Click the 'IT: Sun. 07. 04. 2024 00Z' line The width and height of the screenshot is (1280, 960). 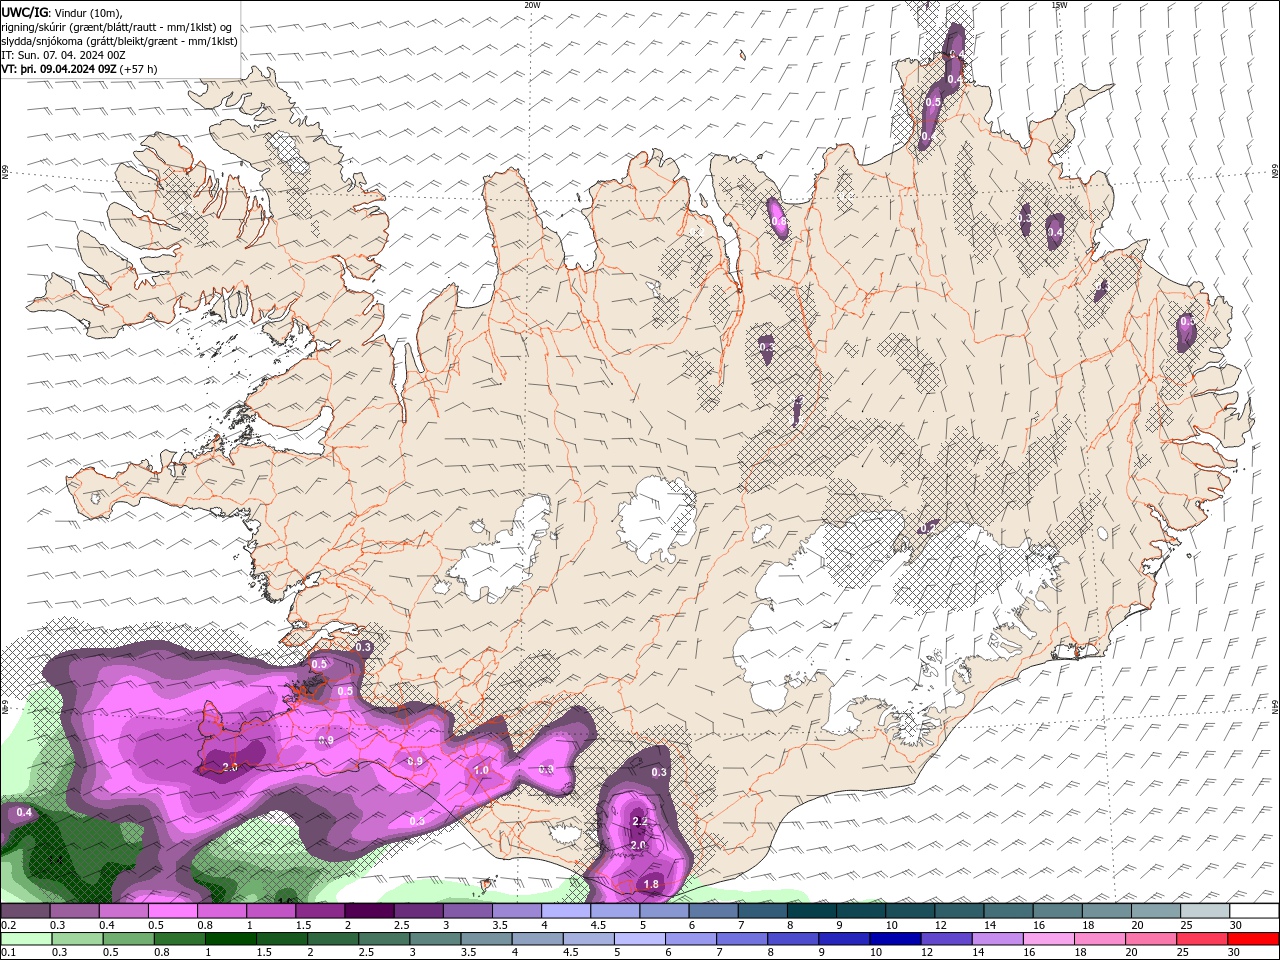point(64,55)
